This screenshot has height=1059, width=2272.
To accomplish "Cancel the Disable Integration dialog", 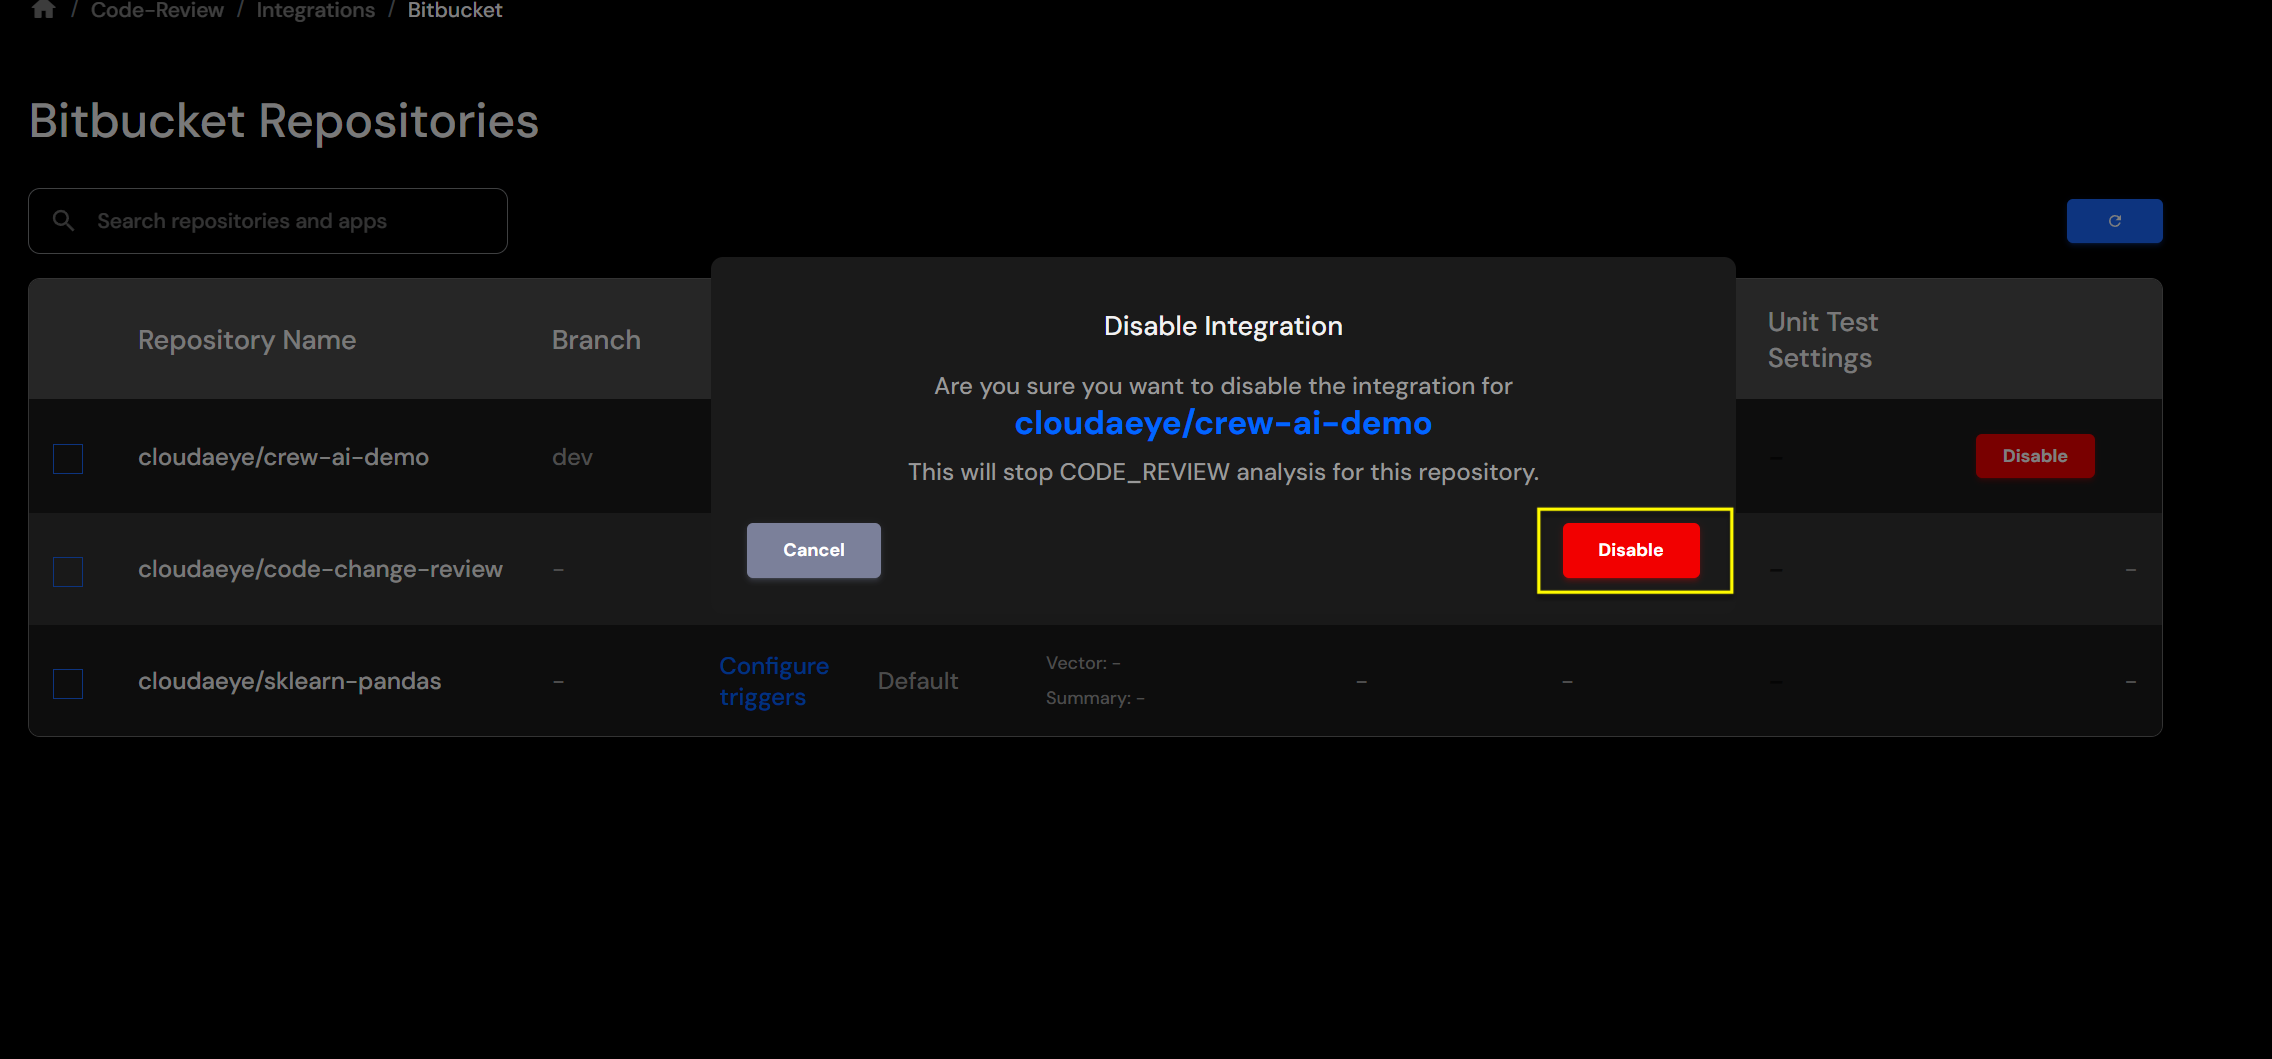I will click(813, 550).
